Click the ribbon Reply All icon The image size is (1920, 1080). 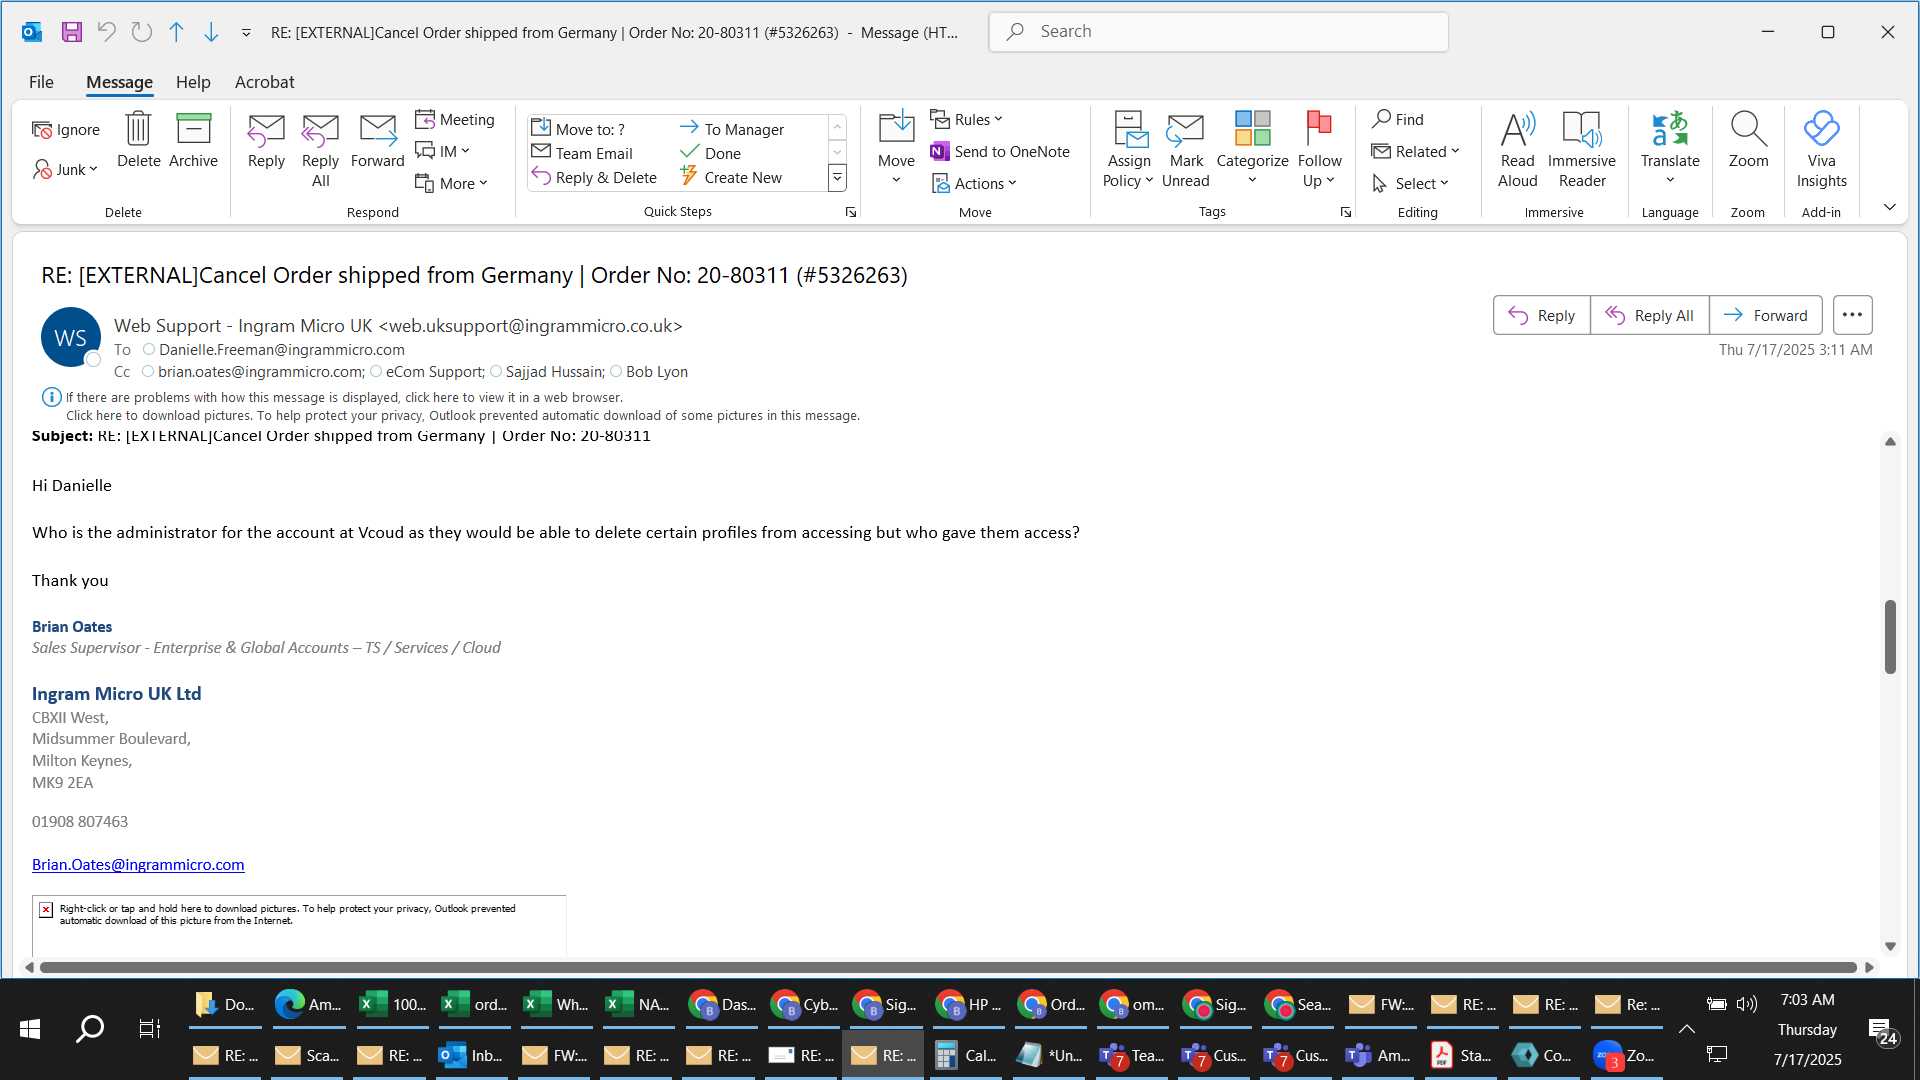pyautogui.click(x=320, y=150)
